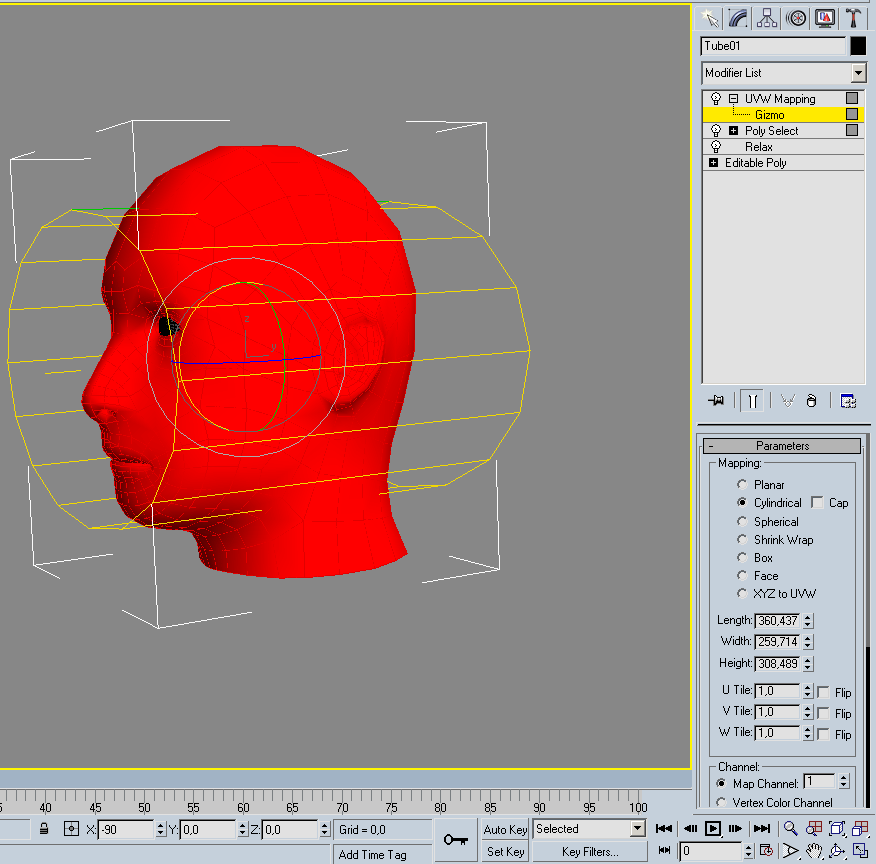This screenshot has height=864, width=876.
Task: Open the Selected key filter dropdown
Action: pyautogui.click(x=637, y=829)
